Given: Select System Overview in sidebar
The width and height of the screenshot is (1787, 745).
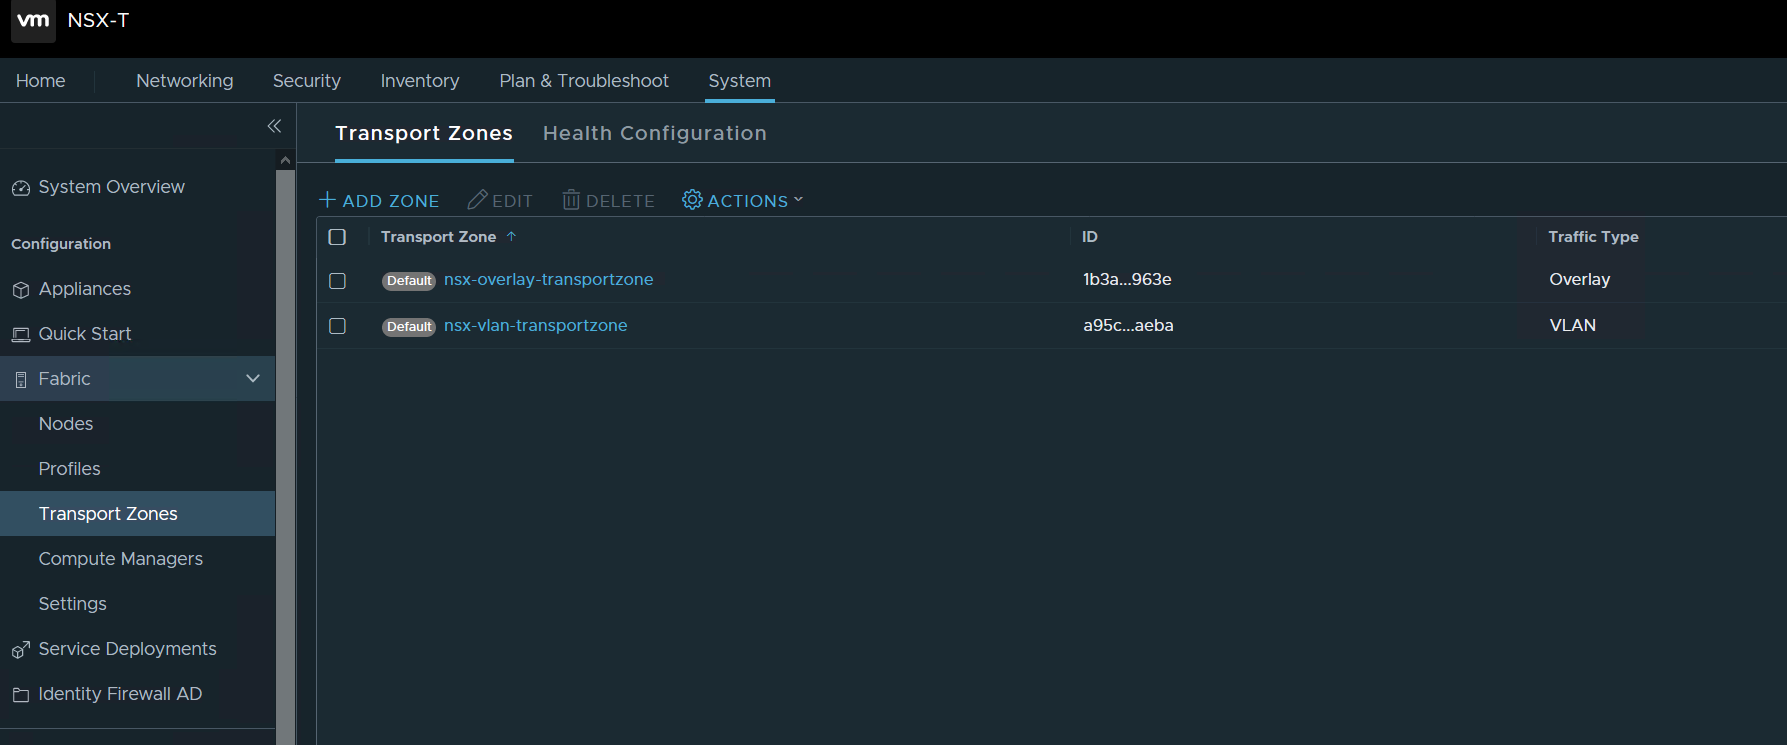Looking at the screenshot, I should pos(112,187).
